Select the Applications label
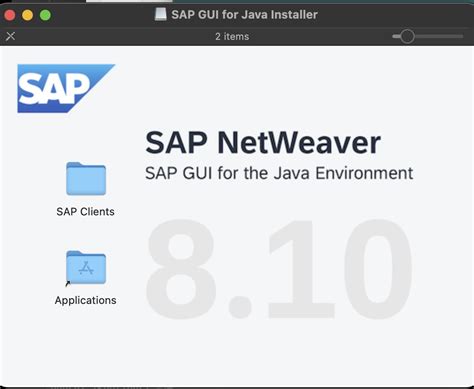 pyautogui.click(x=86, y=300)
